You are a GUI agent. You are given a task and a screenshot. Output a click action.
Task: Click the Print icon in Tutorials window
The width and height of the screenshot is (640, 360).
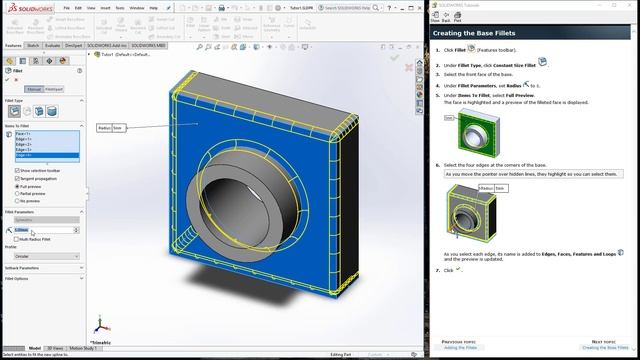[x=457, y=16]
